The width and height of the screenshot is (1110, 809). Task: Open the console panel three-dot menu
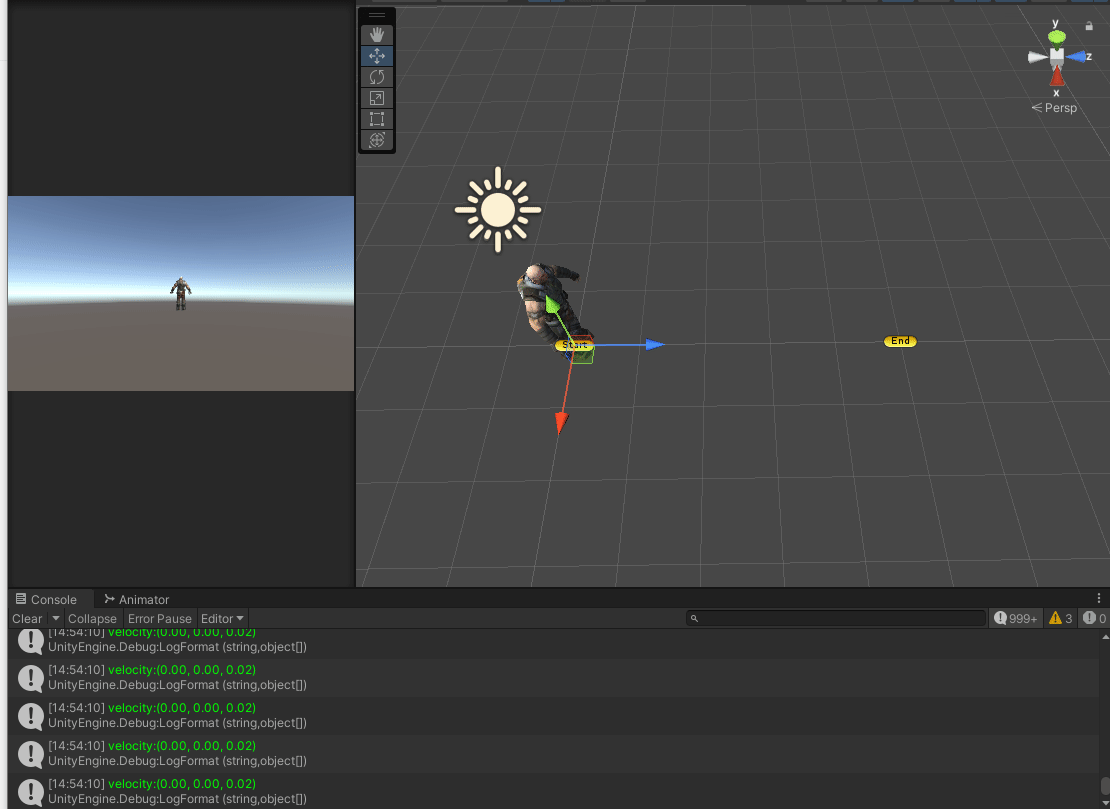coord(1099,598)
